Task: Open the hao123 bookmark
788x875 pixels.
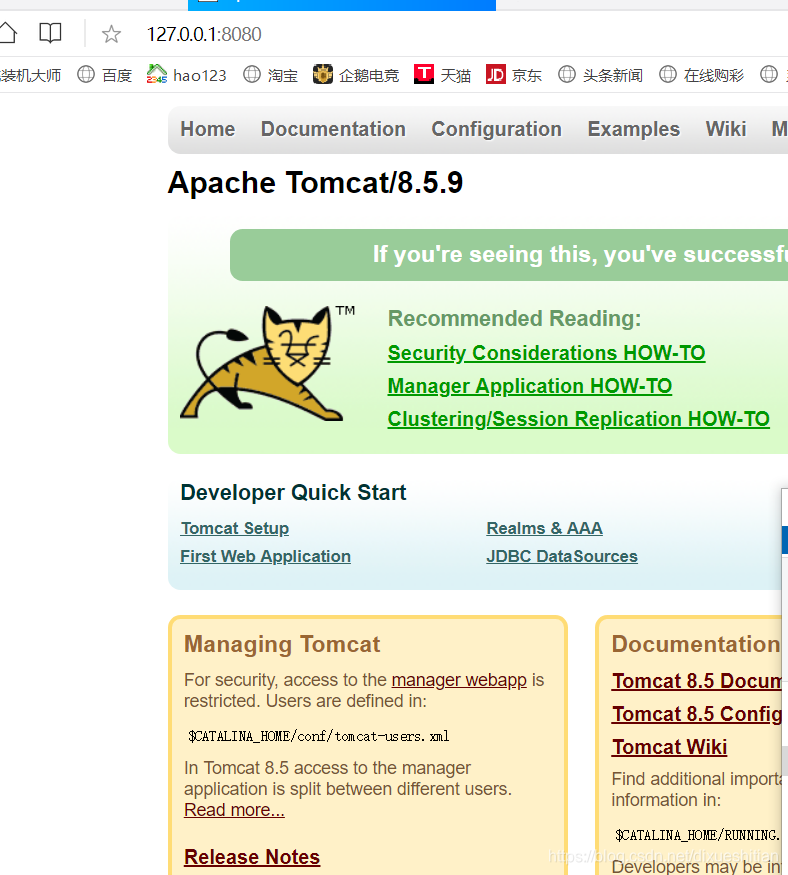Action: tap(186, 74)
